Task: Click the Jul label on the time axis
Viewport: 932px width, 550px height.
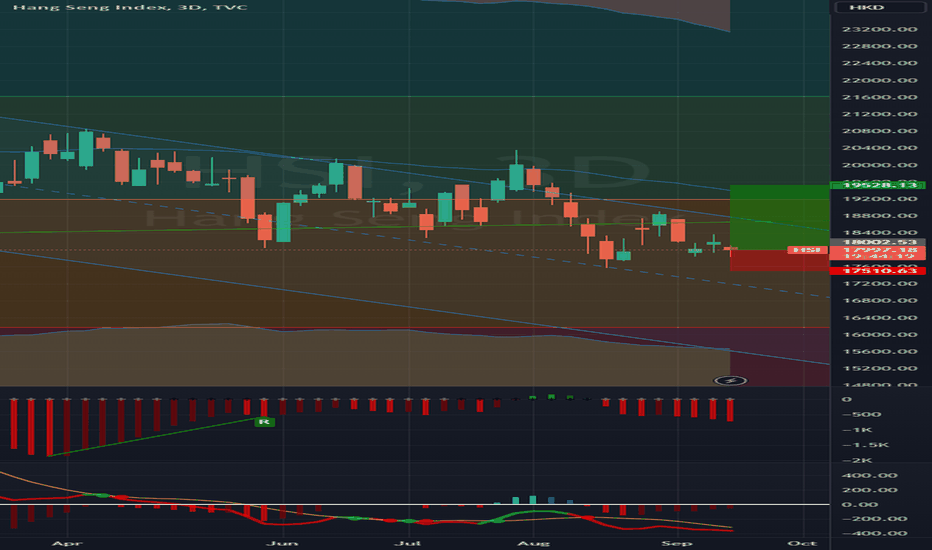Action: 408,543
